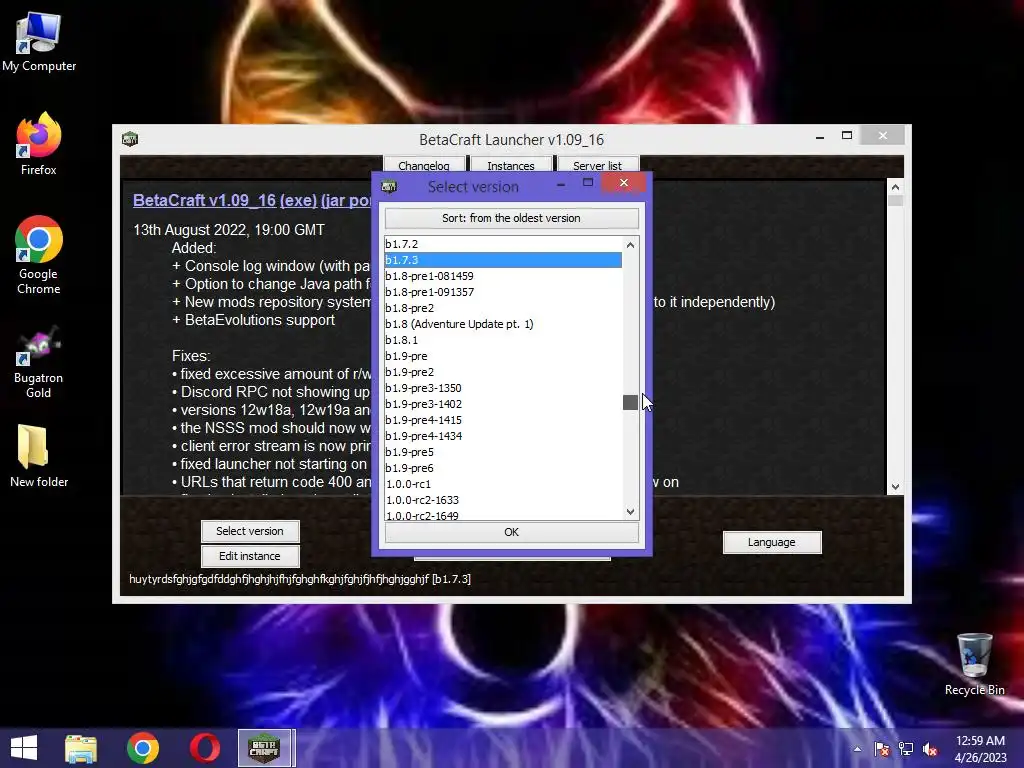Open Google Chrome desktop shortcut

pos(39,255)
